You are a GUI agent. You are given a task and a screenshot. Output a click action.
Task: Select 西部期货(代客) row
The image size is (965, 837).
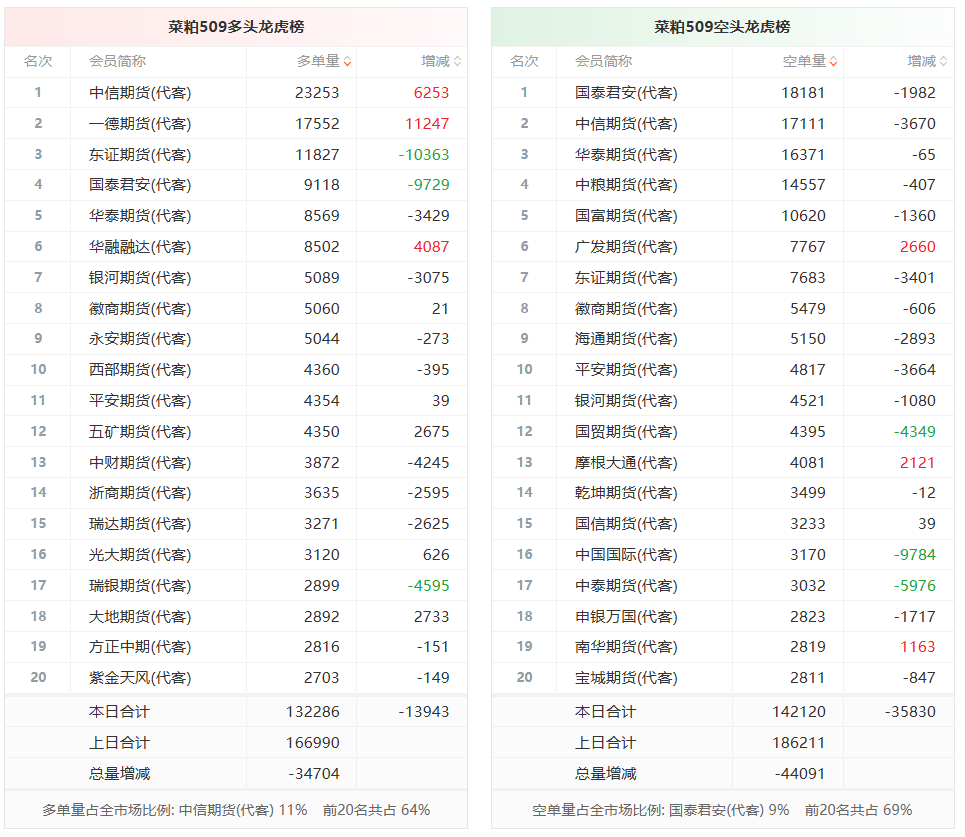tap(236, 370)
